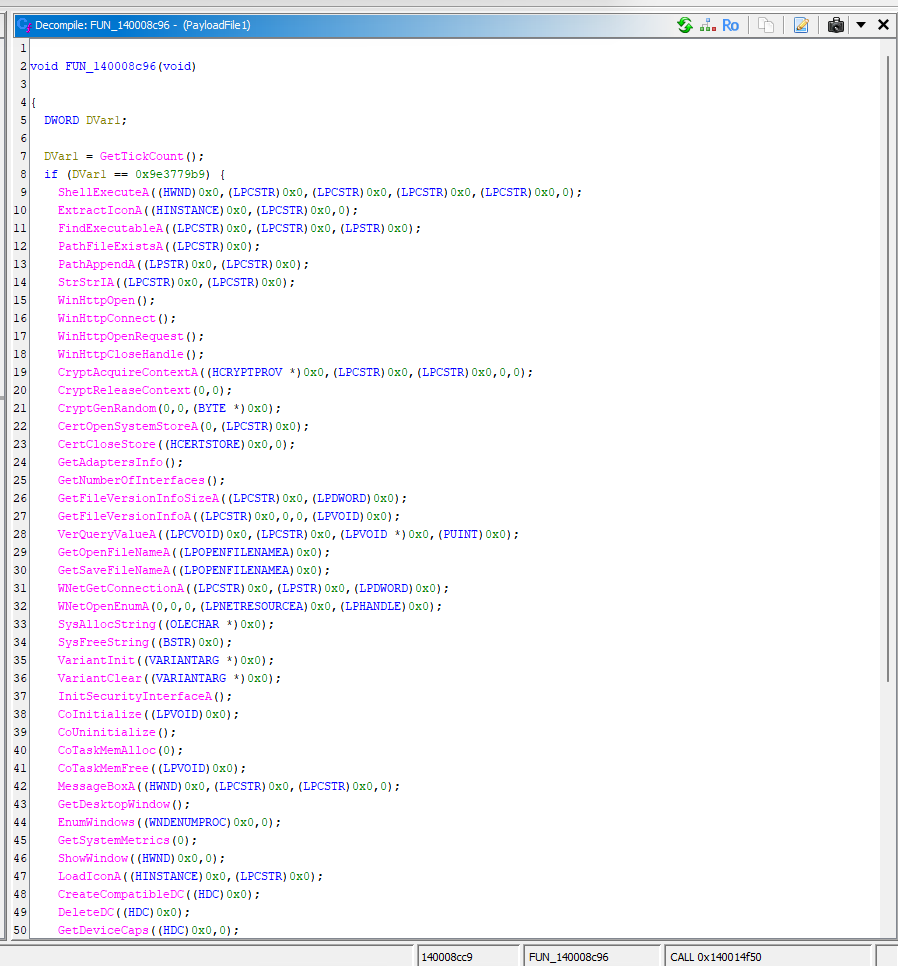Image resolution: width=898 pixels, height=966 pixels.
Task: Select CryptReleaseContext call
Action: click(124, 390)
